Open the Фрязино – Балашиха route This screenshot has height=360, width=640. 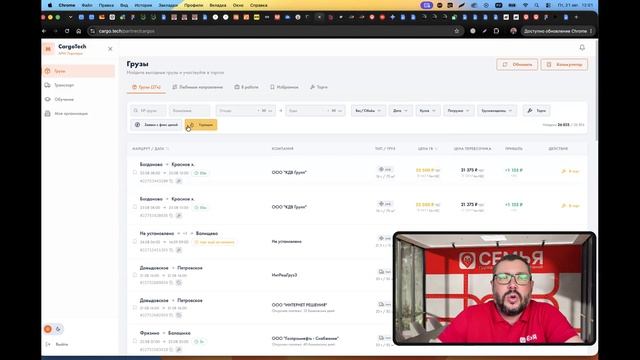[x=165, y=333]
